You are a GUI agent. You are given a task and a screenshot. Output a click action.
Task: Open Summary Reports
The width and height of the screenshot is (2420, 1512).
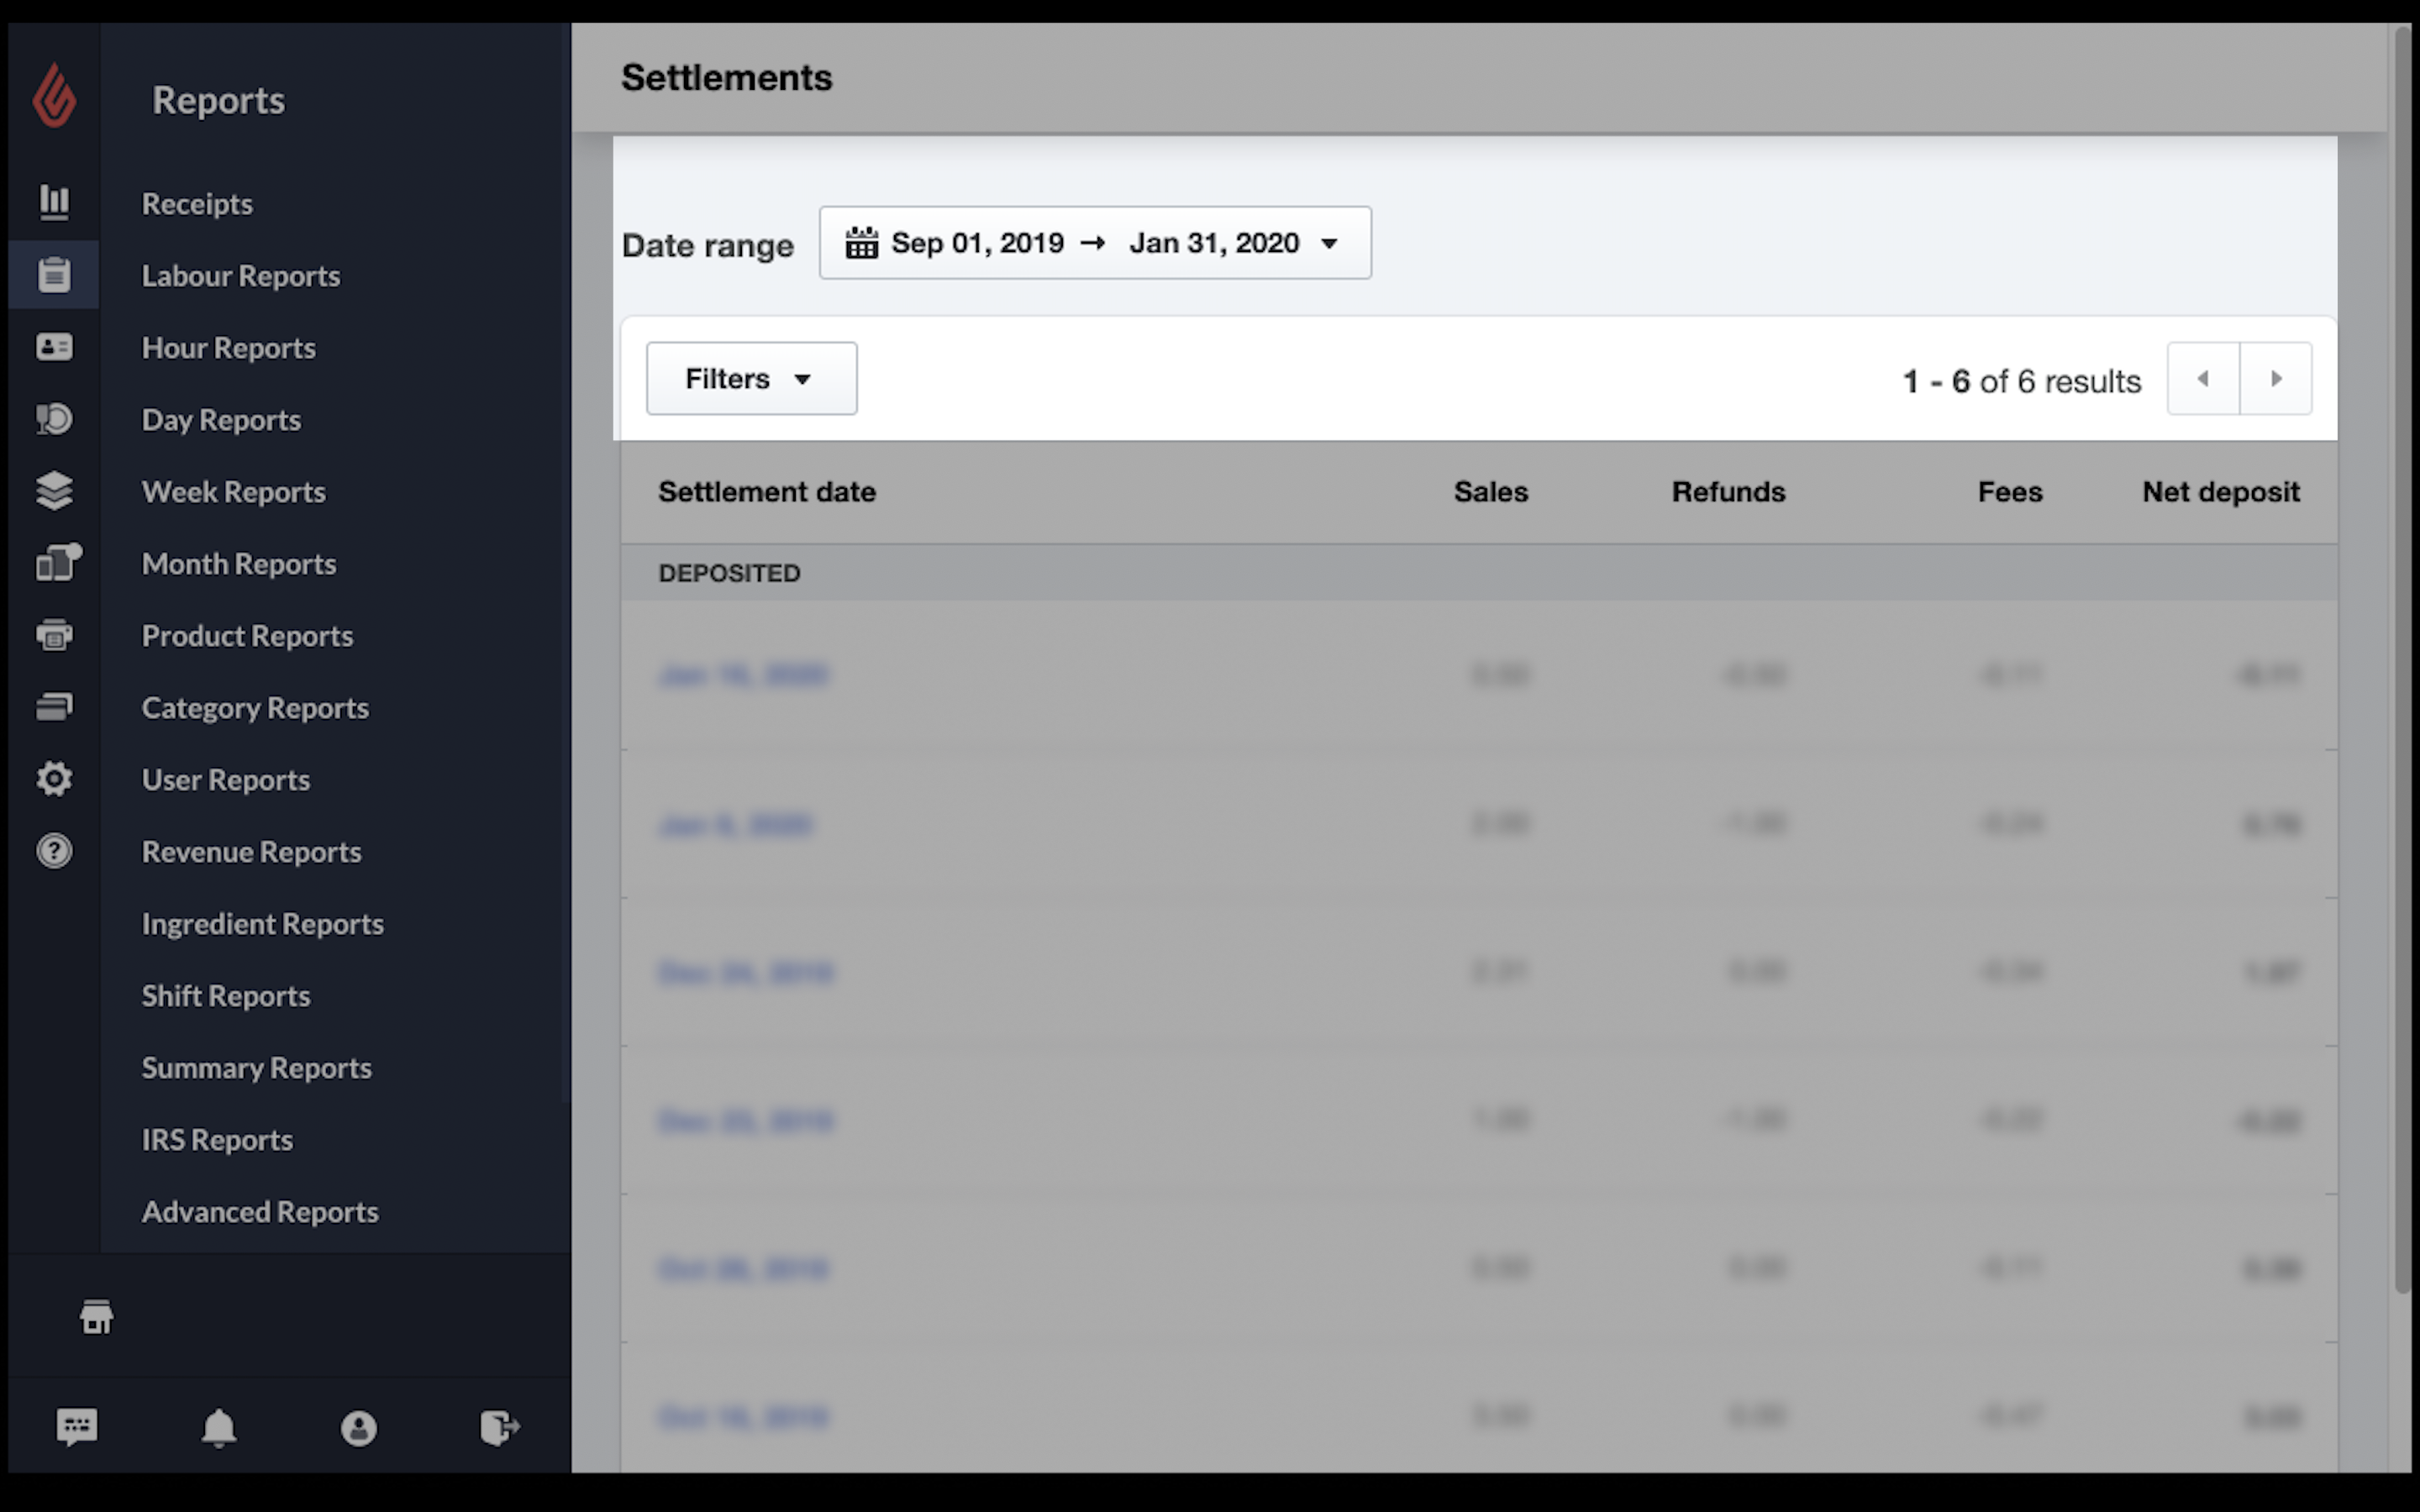[256, 1067]
